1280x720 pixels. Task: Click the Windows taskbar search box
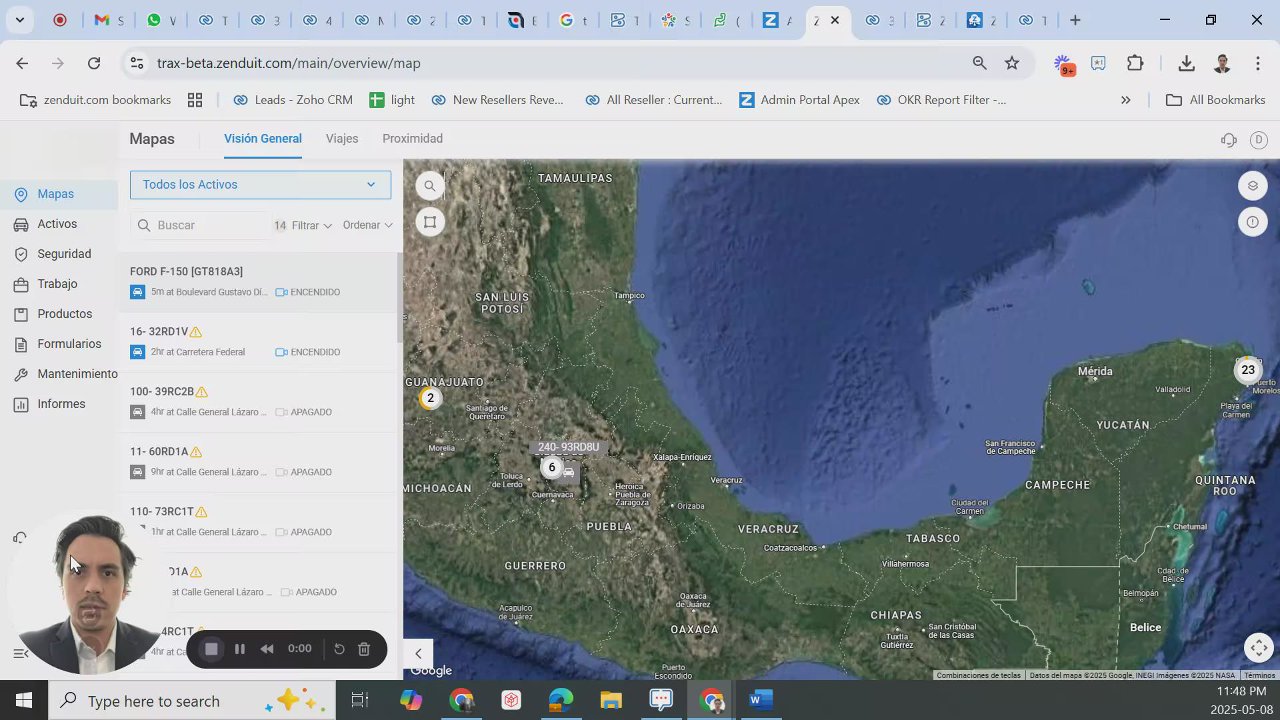pos(190,700)
